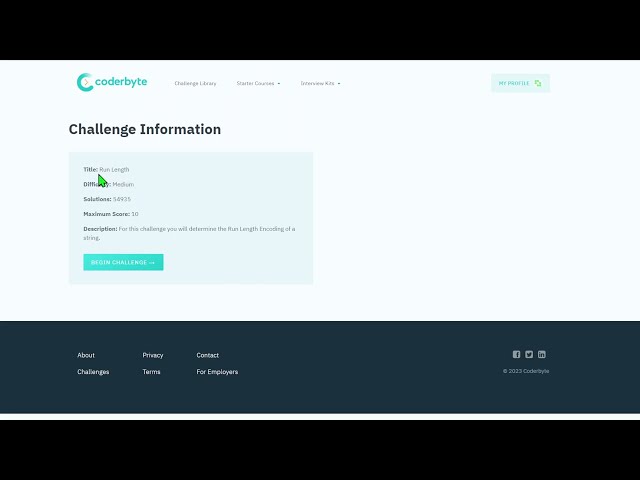Open the Challenges footer link
640x480 pixels.
93,372
